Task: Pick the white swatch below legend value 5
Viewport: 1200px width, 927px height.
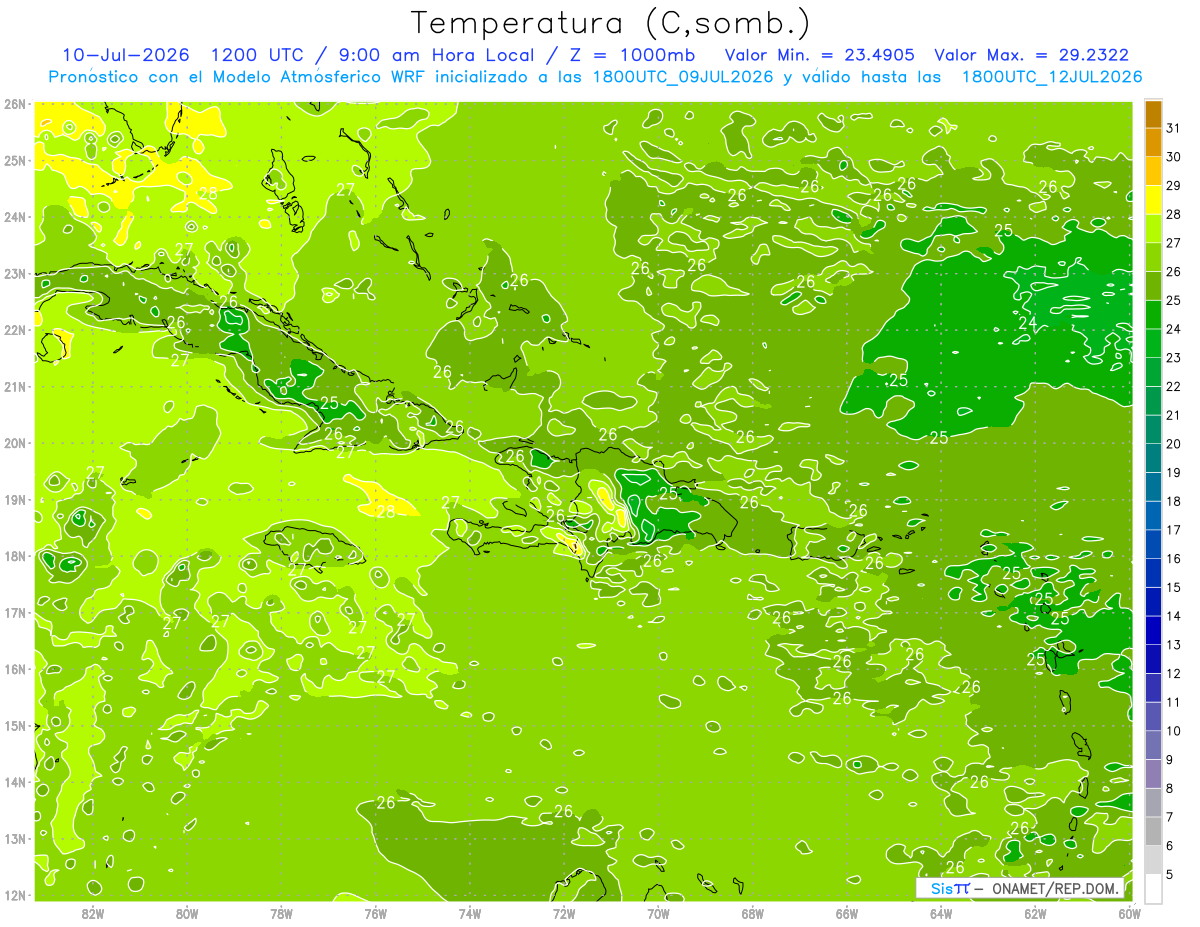Action: pos(1153,888)
